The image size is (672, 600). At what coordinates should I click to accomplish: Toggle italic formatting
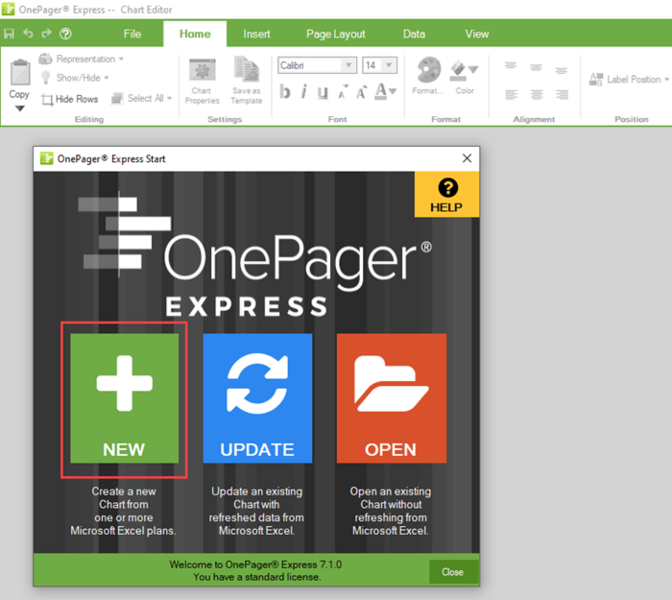tap(304, 92)
